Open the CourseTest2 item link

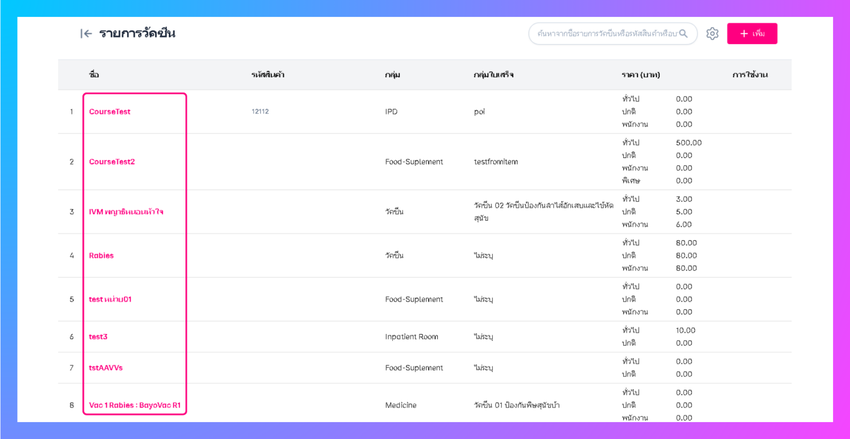(111, 162)
